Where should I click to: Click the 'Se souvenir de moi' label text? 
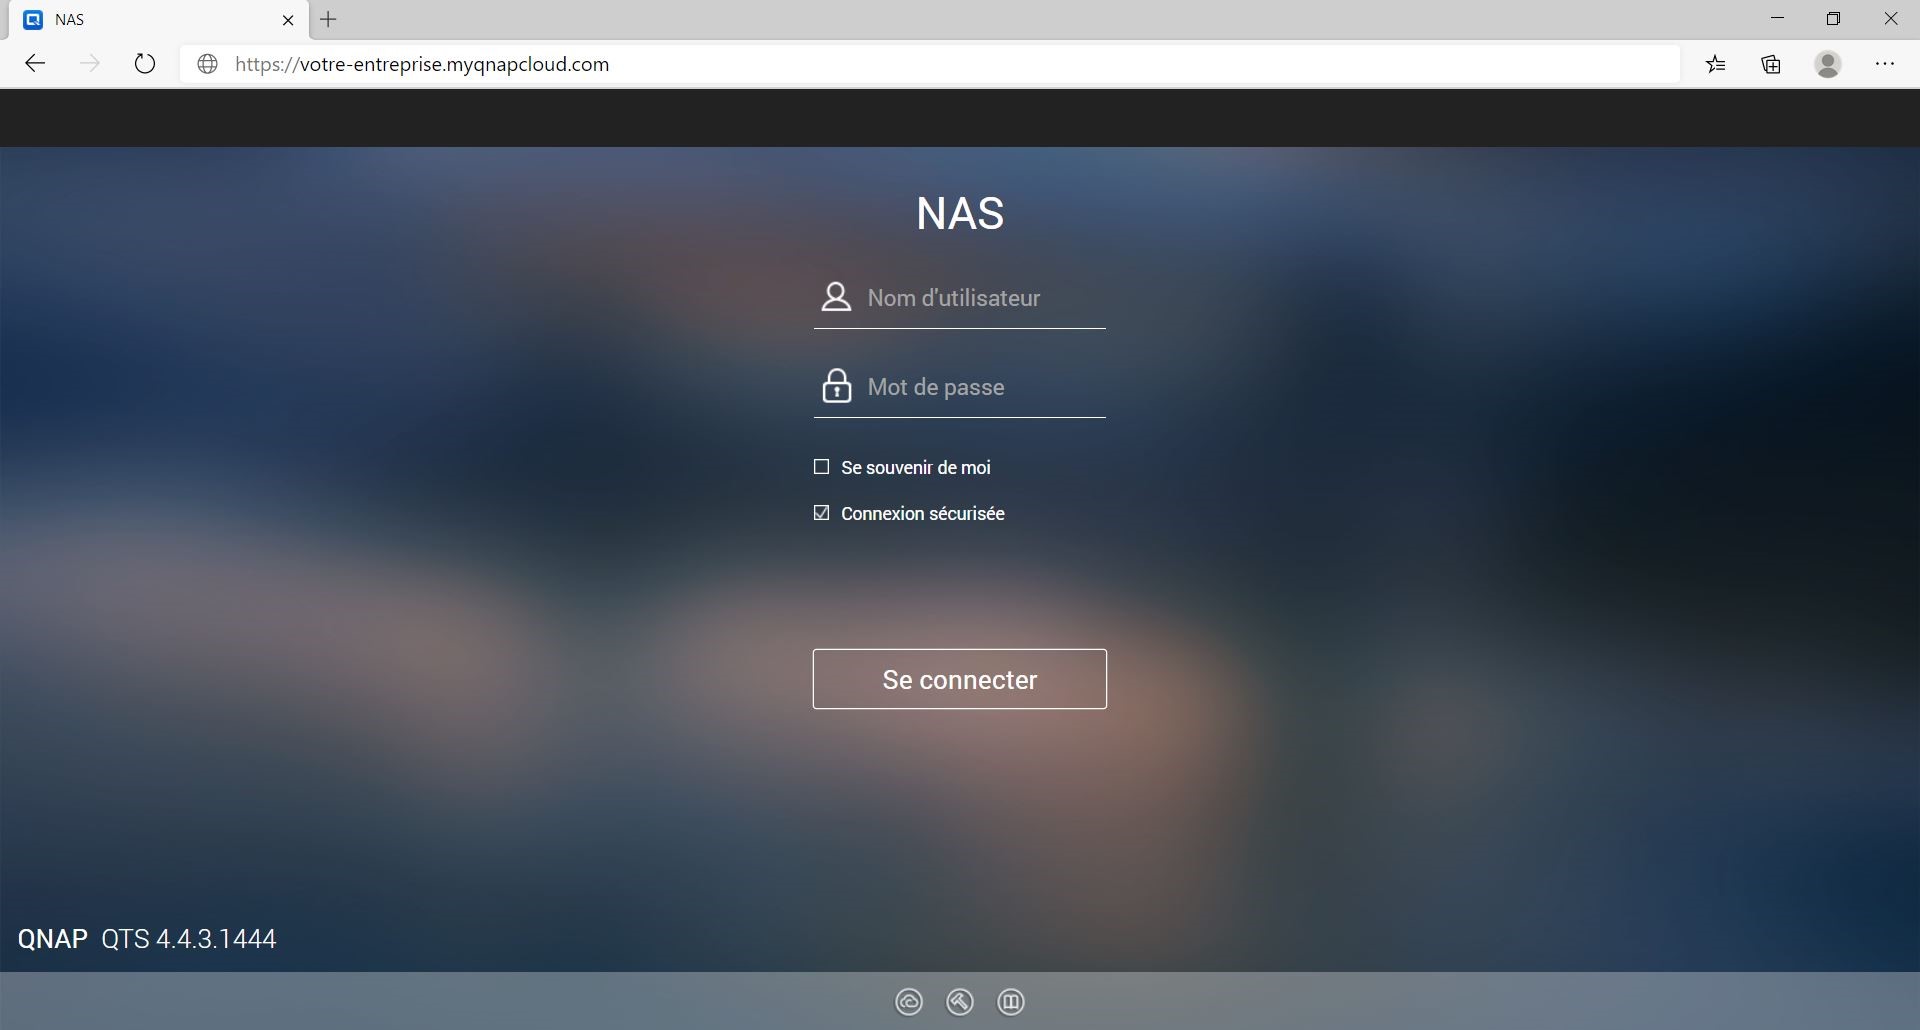[x=916, y=467]
